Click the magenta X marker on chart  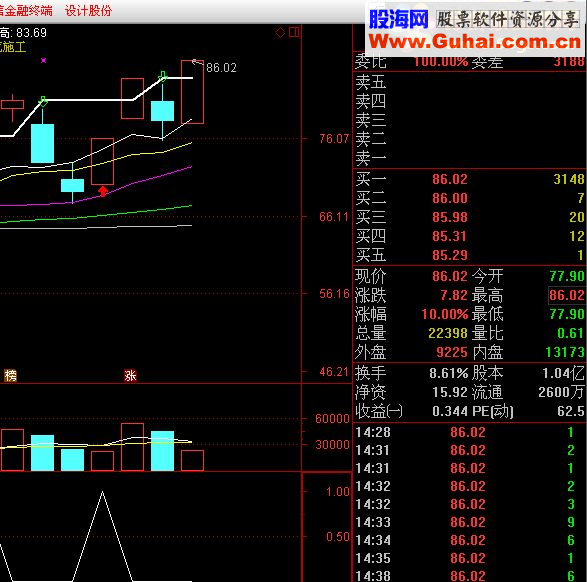click(x=43, y=60)
